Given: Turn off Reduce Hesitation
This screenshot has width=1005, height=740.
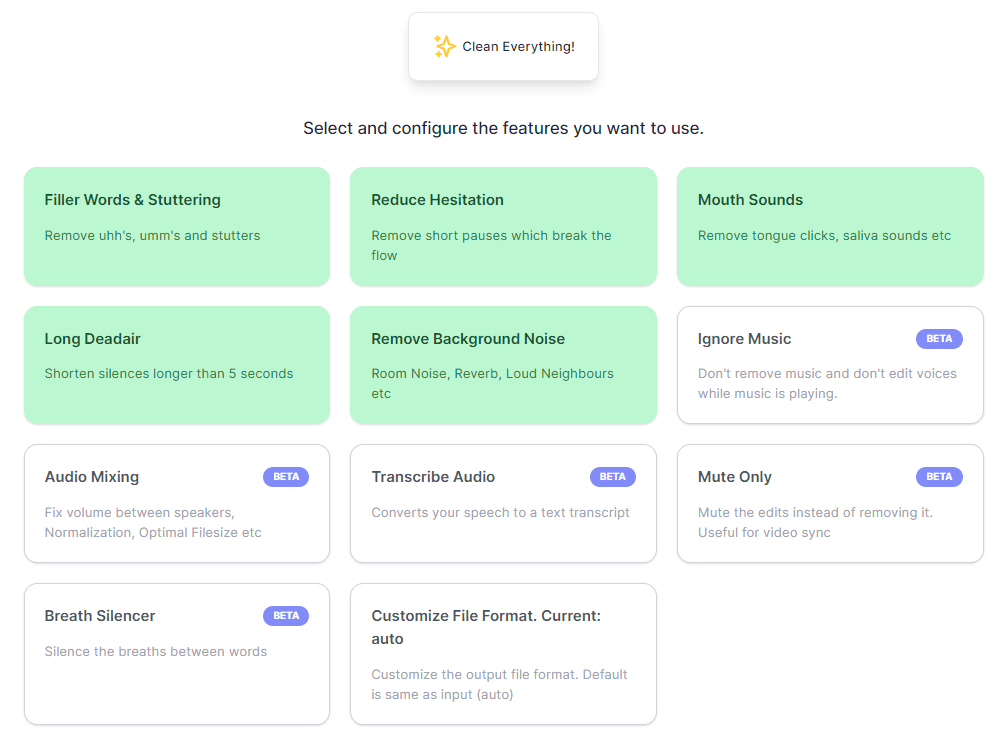Looking at the screenshot, I should (503, 227).
